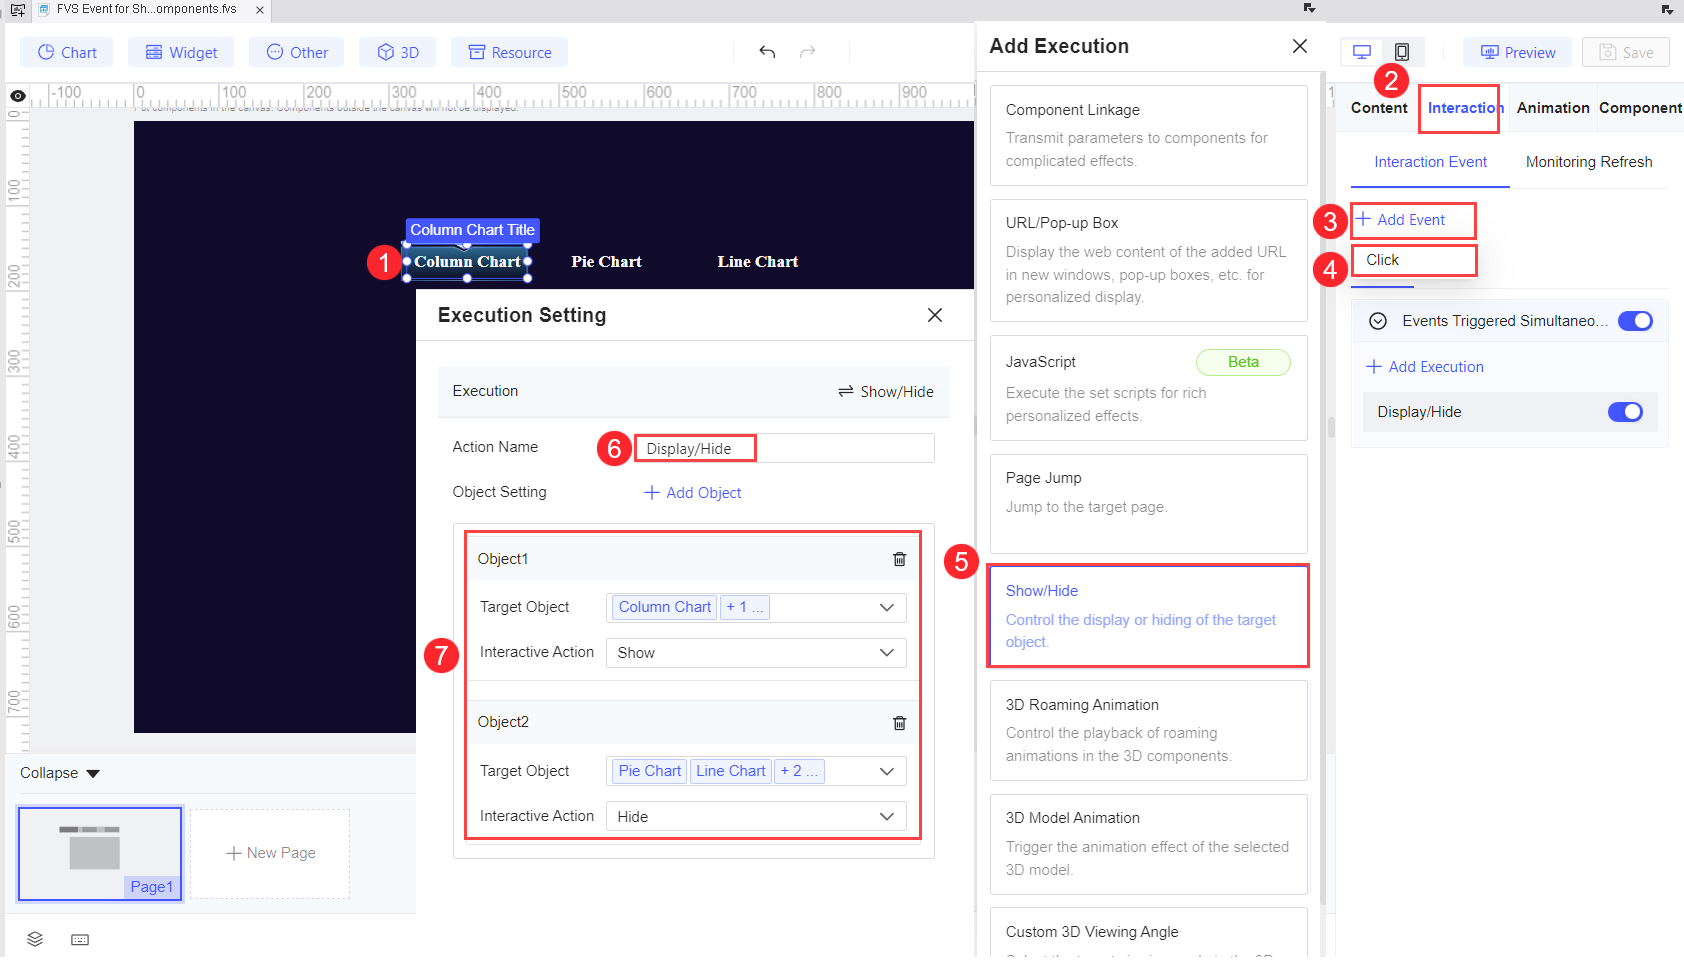
Task: Close the Add Execution panel
Action: click(1300, 46)
